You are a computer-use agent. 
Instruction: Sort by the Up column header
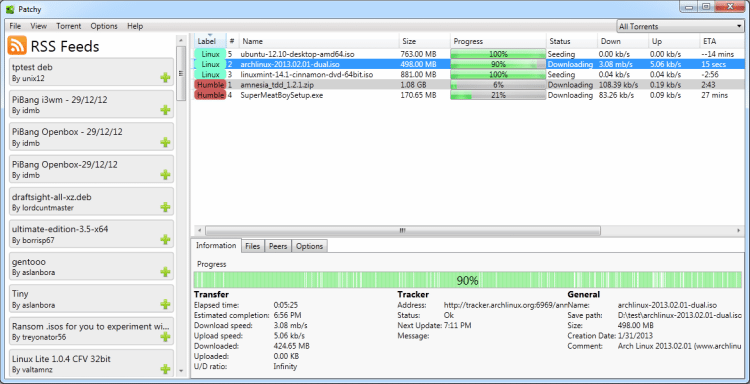click(674, 41)
